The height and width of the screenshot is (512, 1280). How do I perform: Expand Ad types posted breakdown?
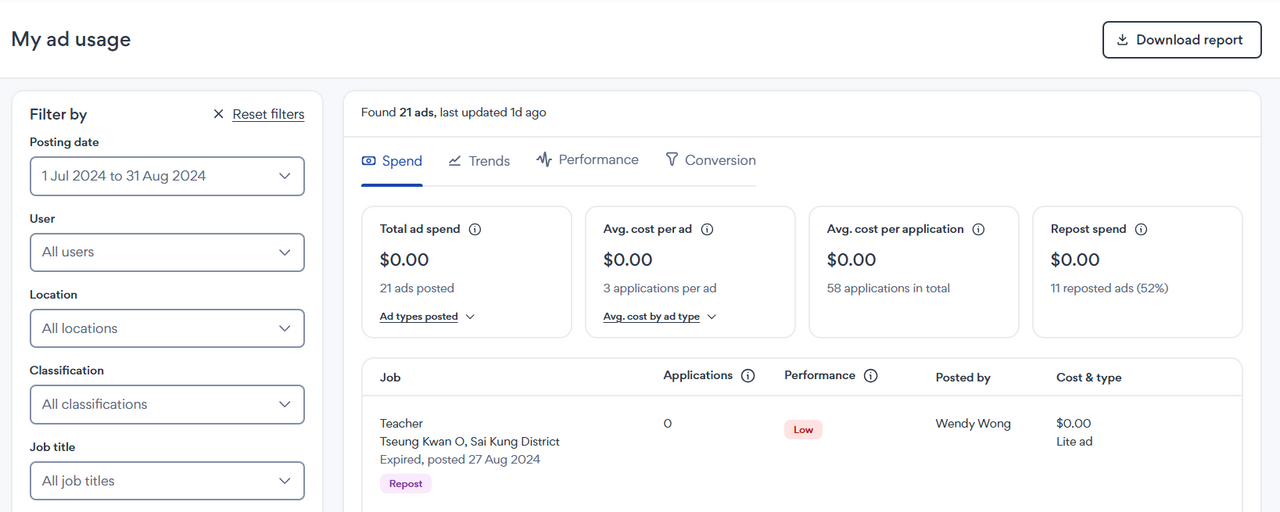427,317
